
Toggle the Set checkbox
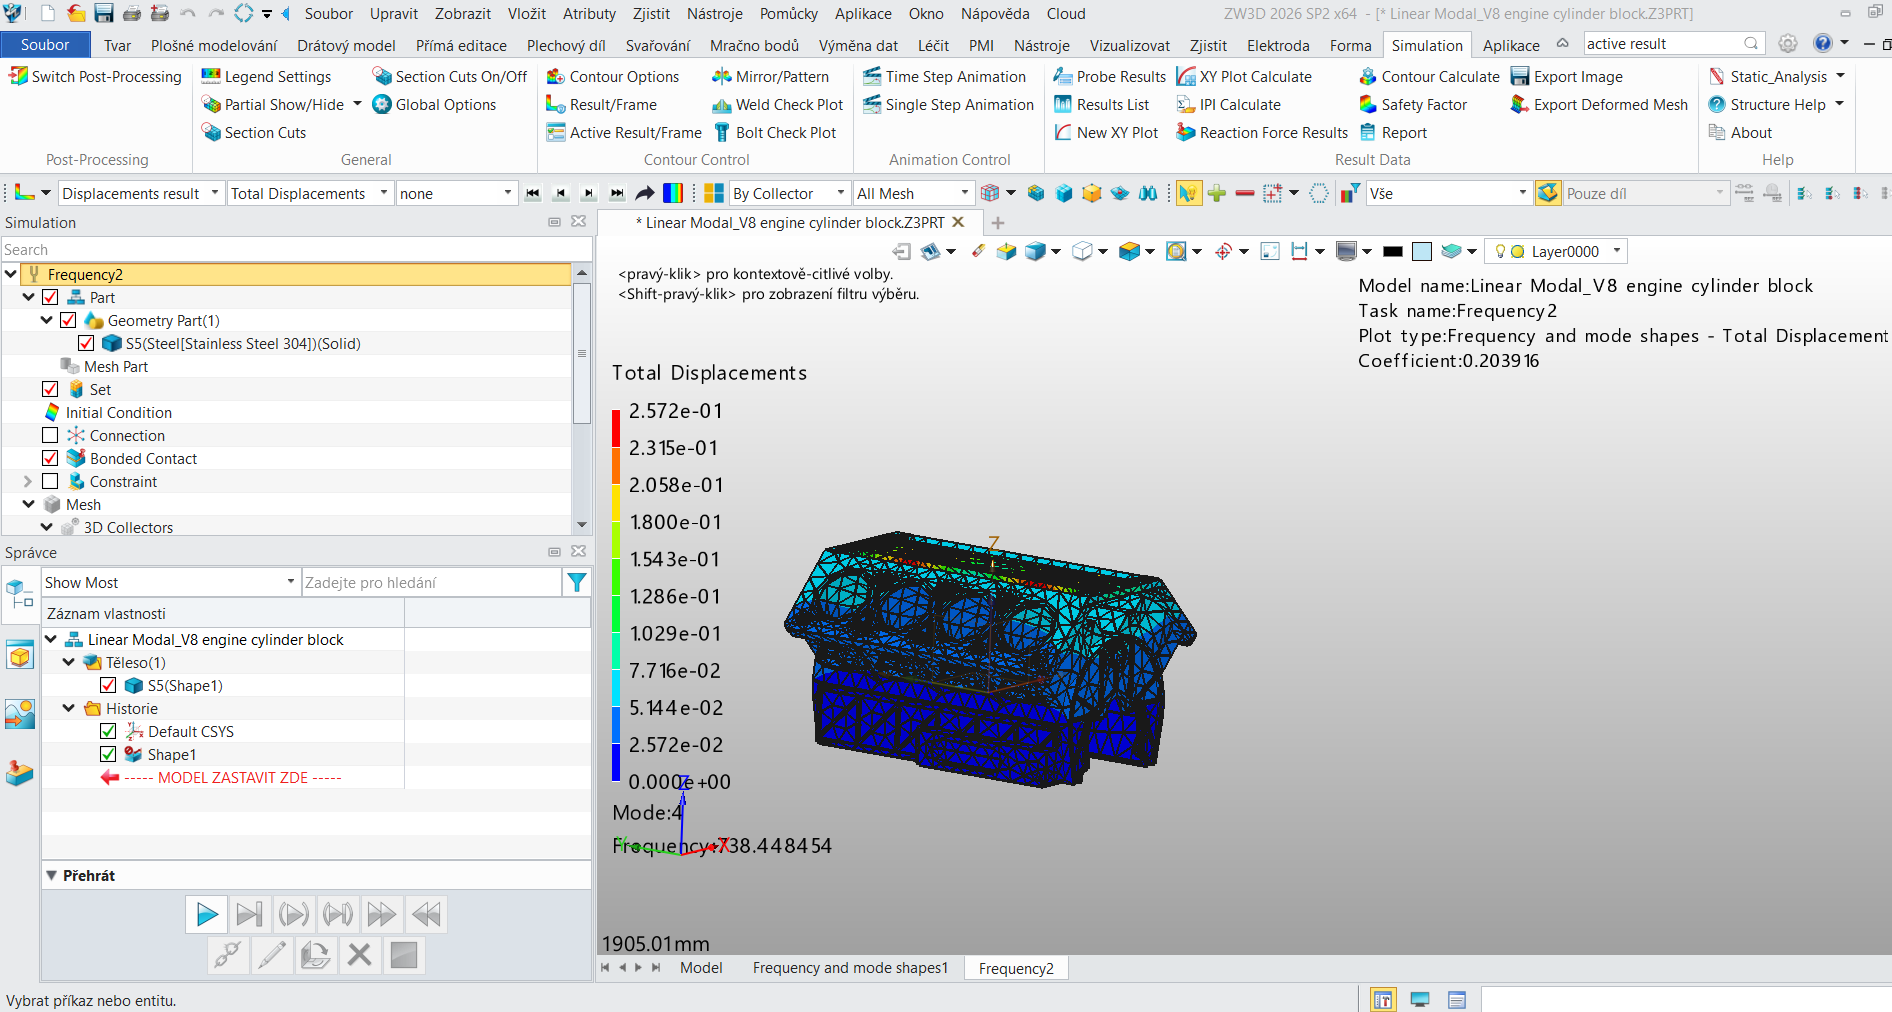(x=50, y=389)
